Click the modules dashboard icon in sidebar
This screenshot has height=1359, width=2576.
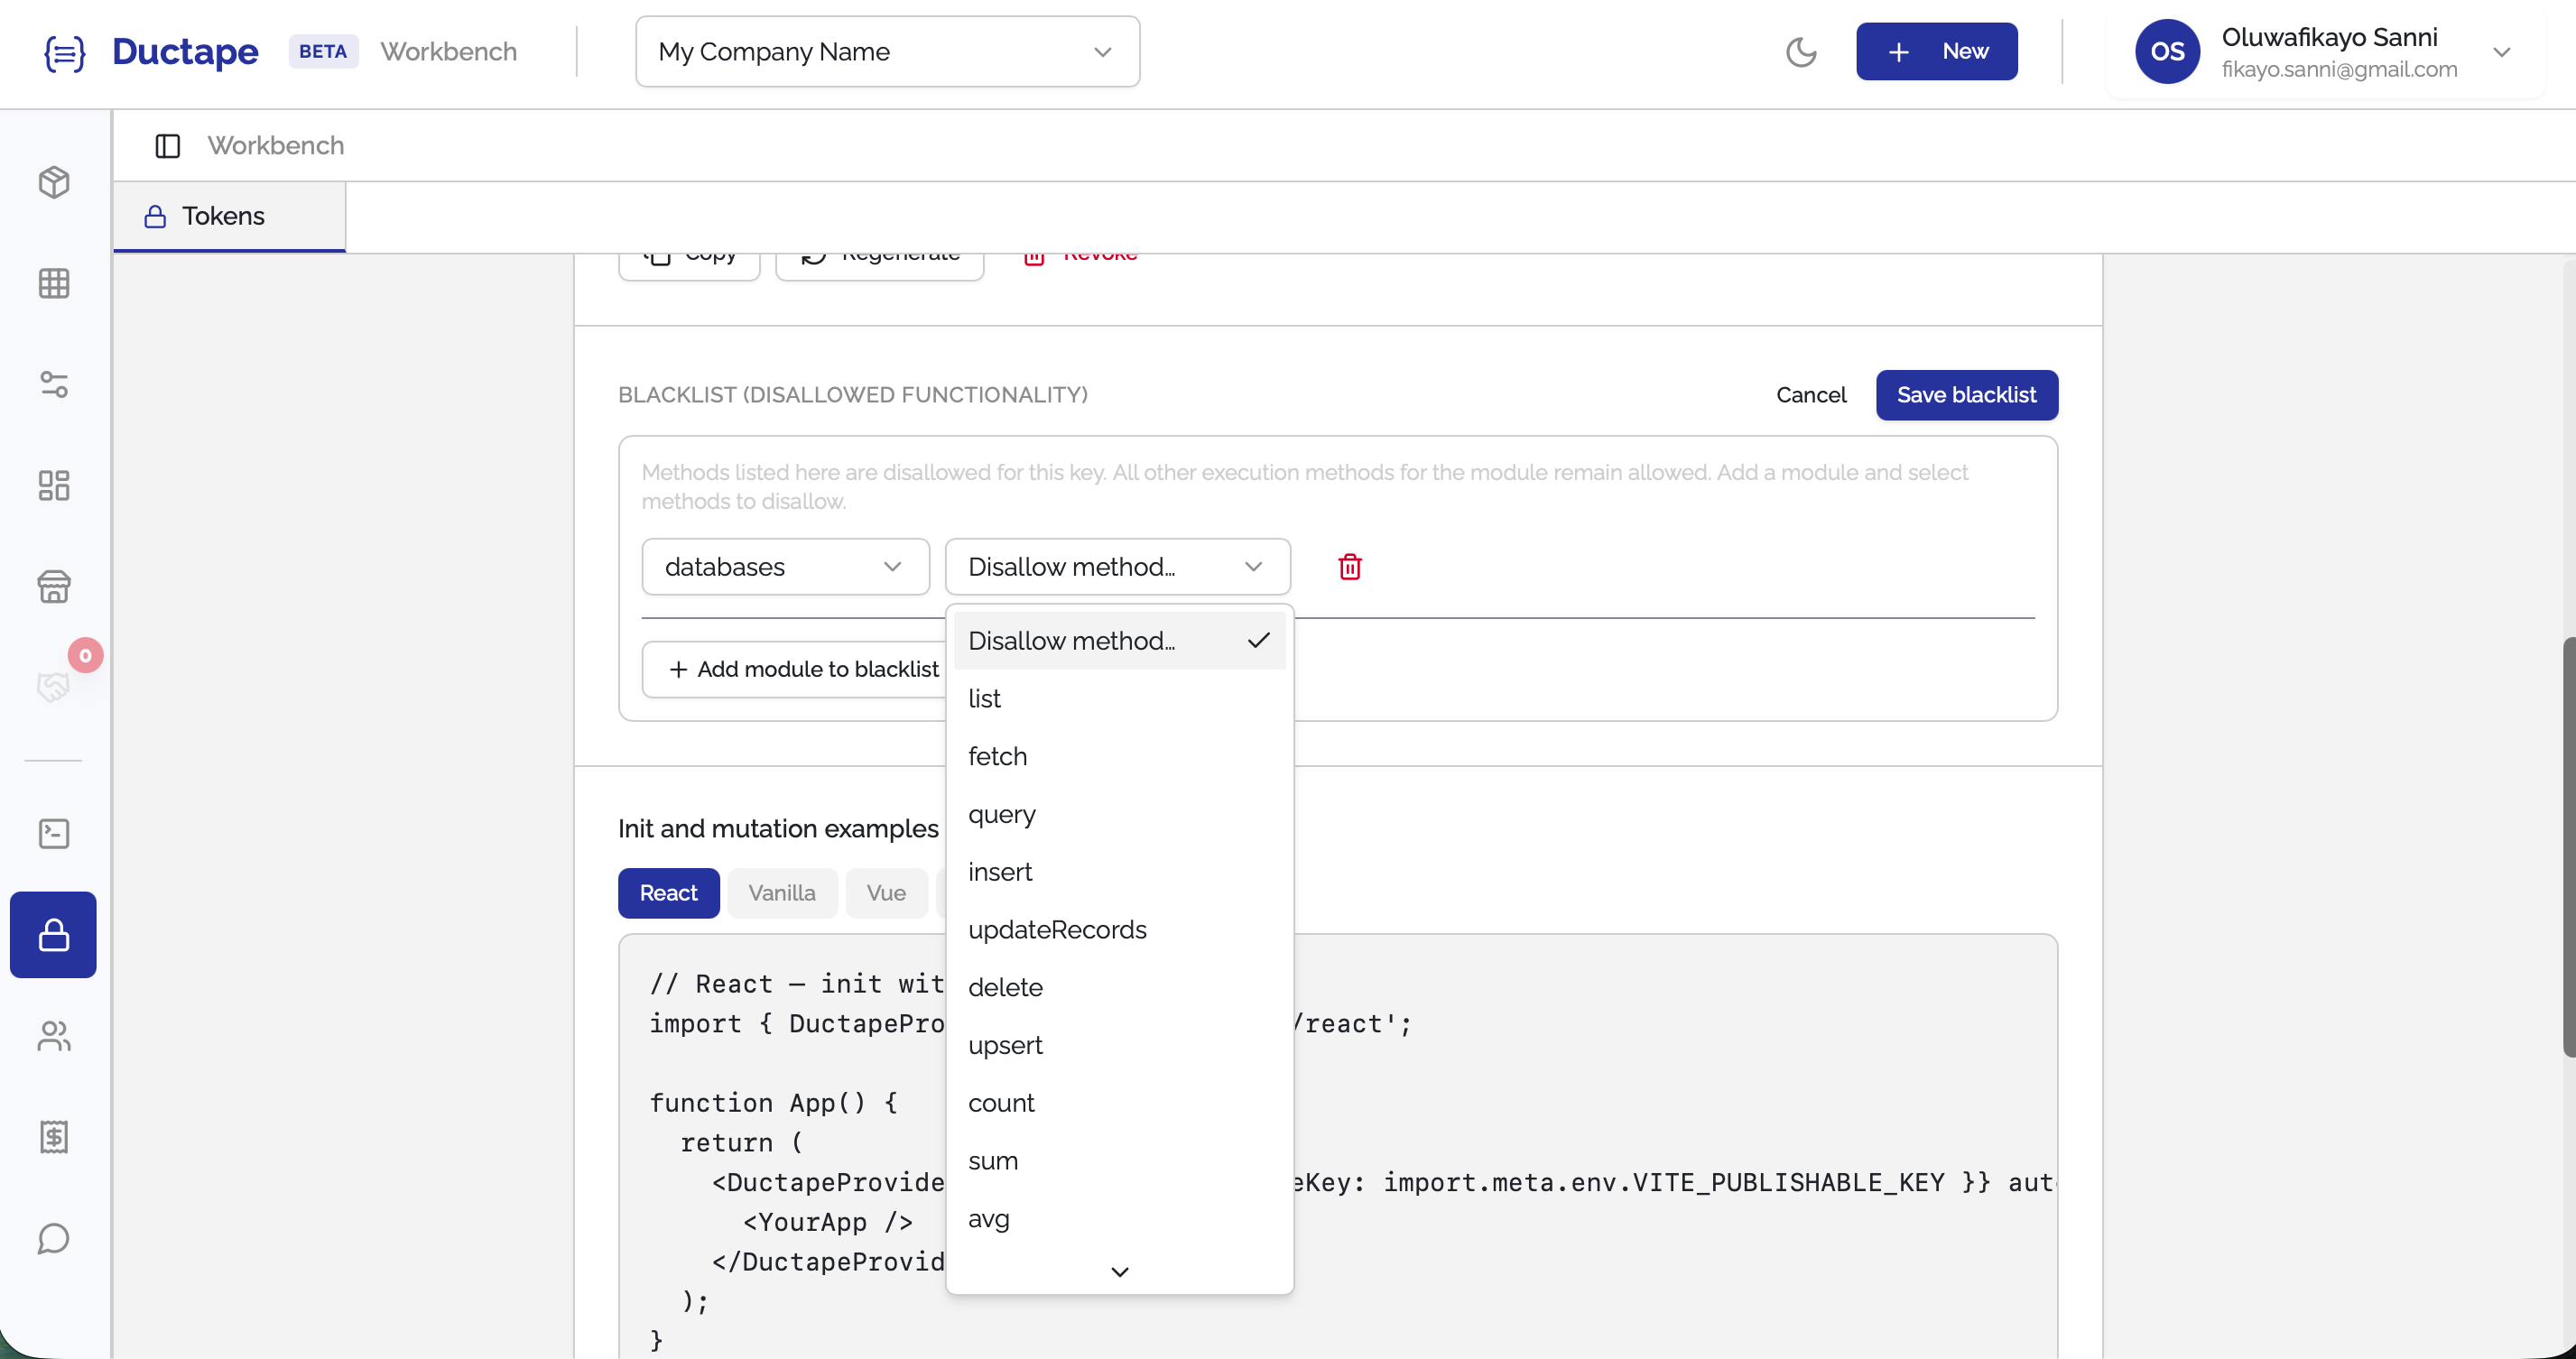coord(54,486)
